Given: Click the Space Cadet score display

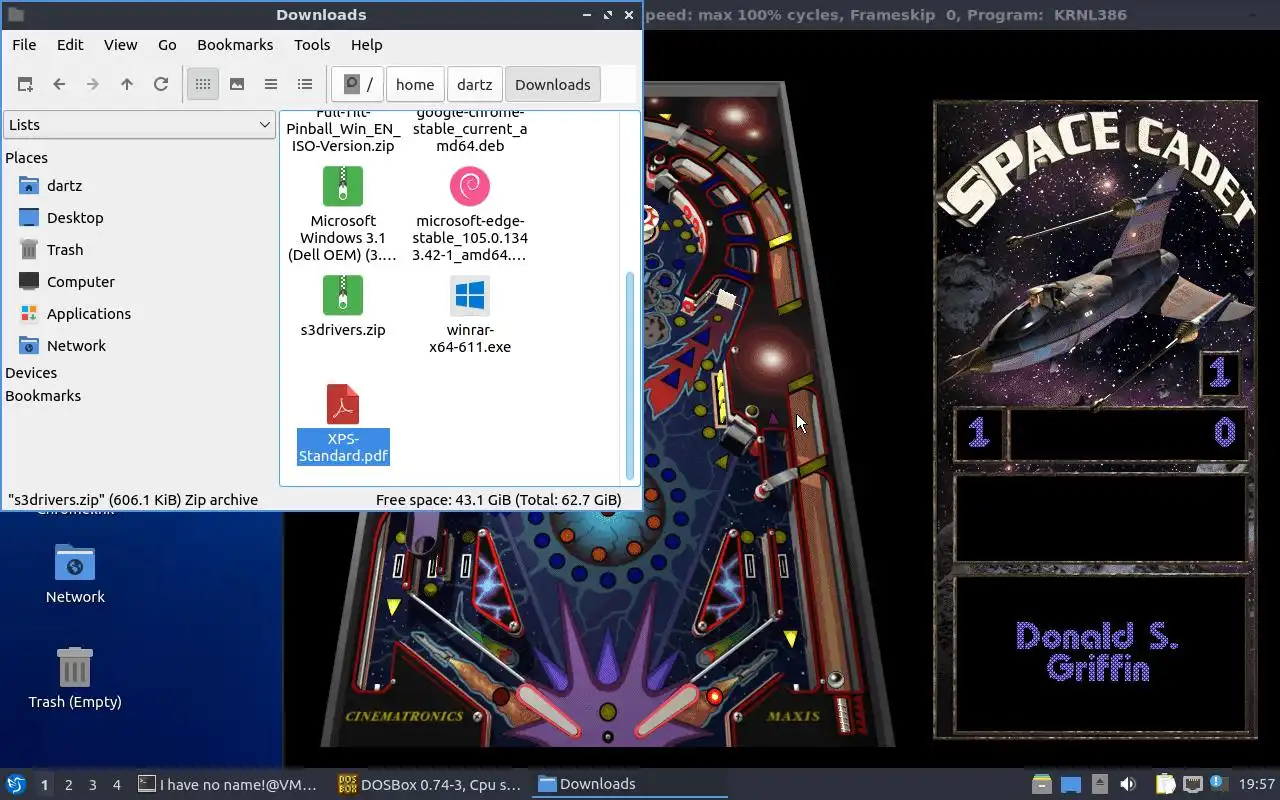Looking at the screenshot, I should (1128, 434).
